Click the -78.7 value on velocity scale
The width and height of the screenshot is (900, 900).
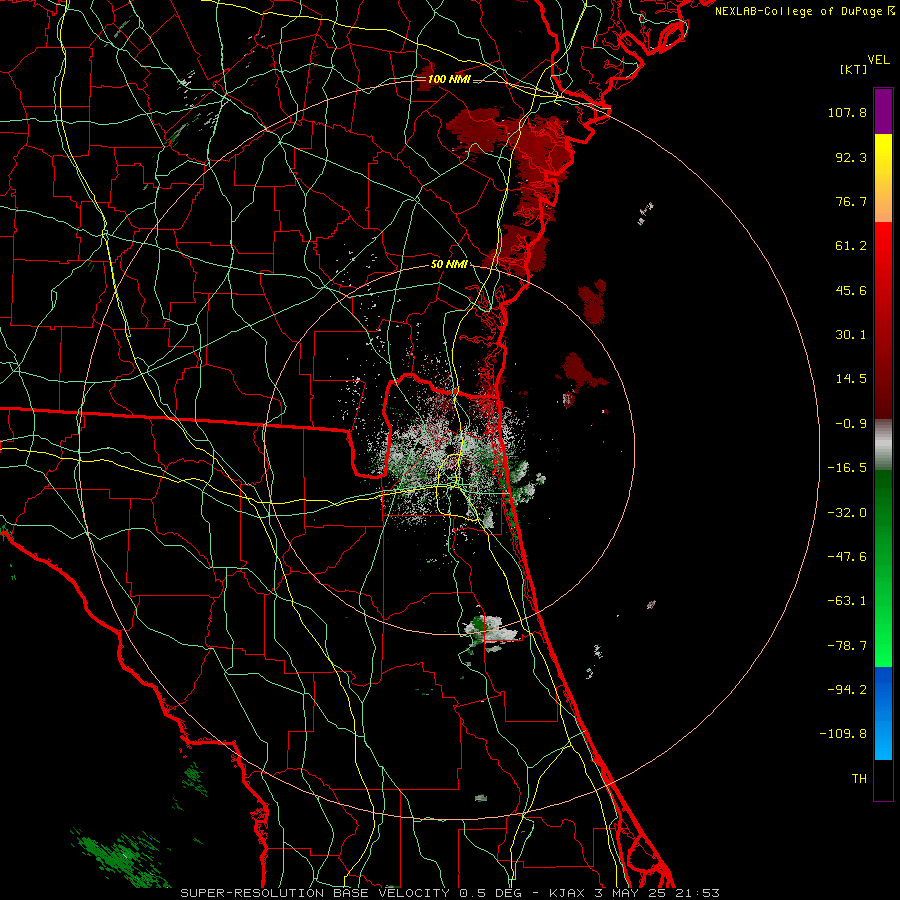point(847,646)
